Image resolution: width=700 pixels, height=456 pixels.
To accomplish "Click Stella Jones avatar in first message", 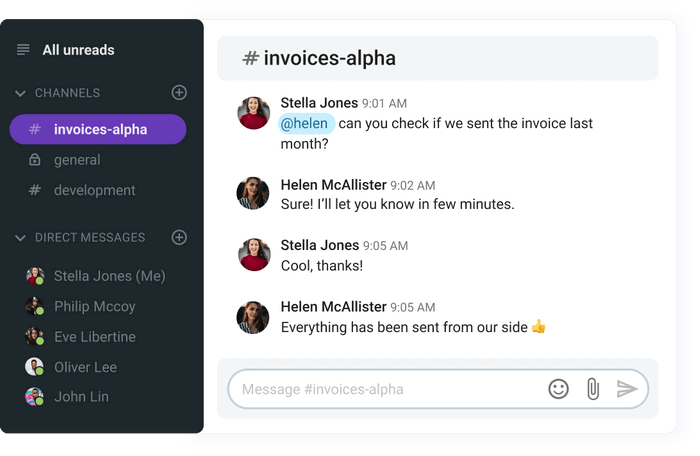I will click(x=253, y=113).
